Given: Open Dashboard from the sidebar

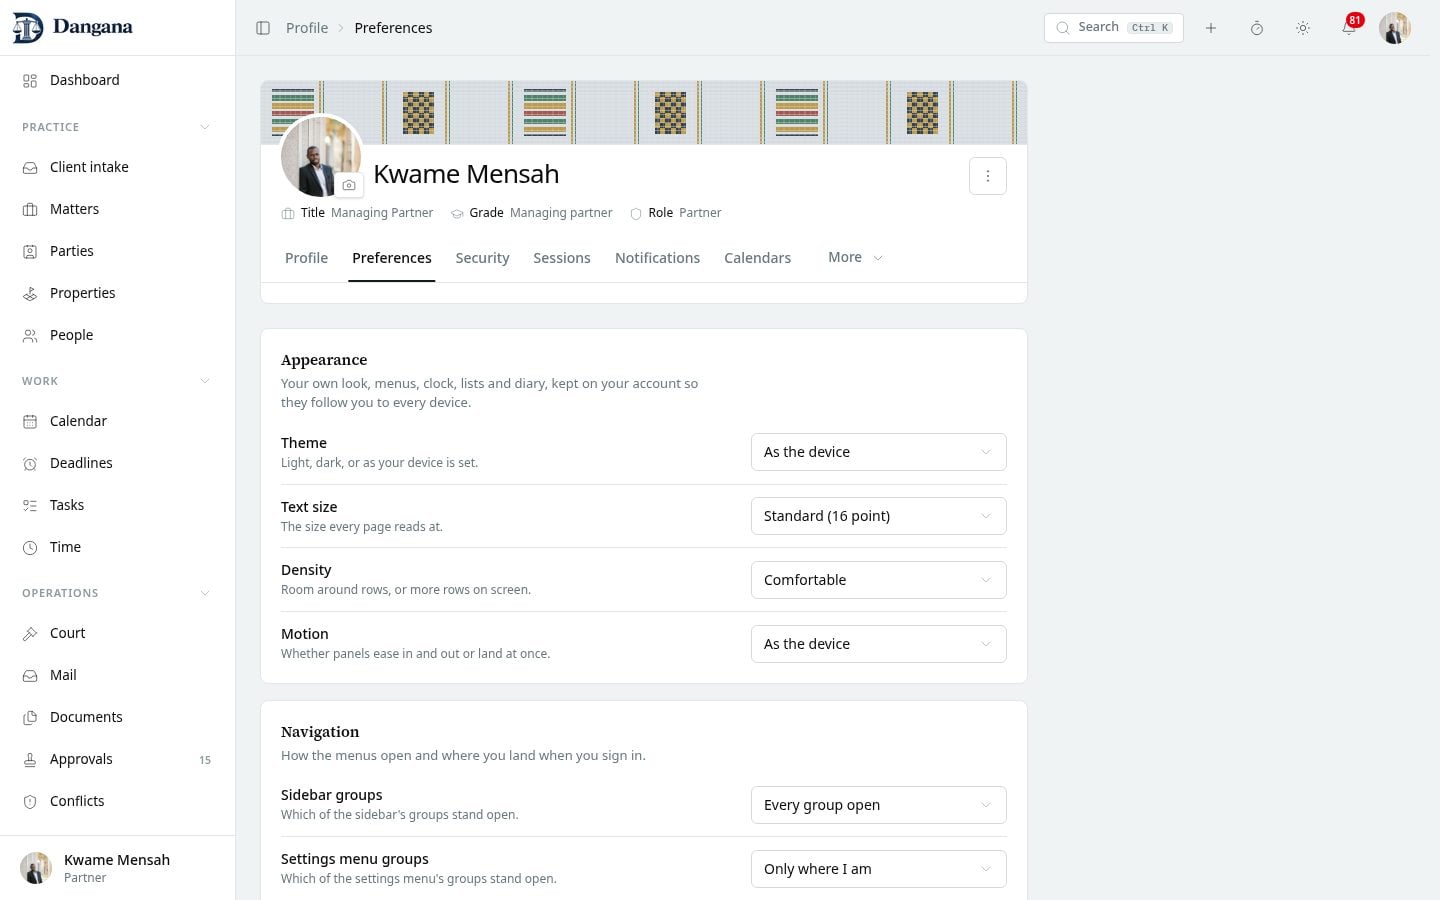Looking at the screenshot, I should pos(118,80).
